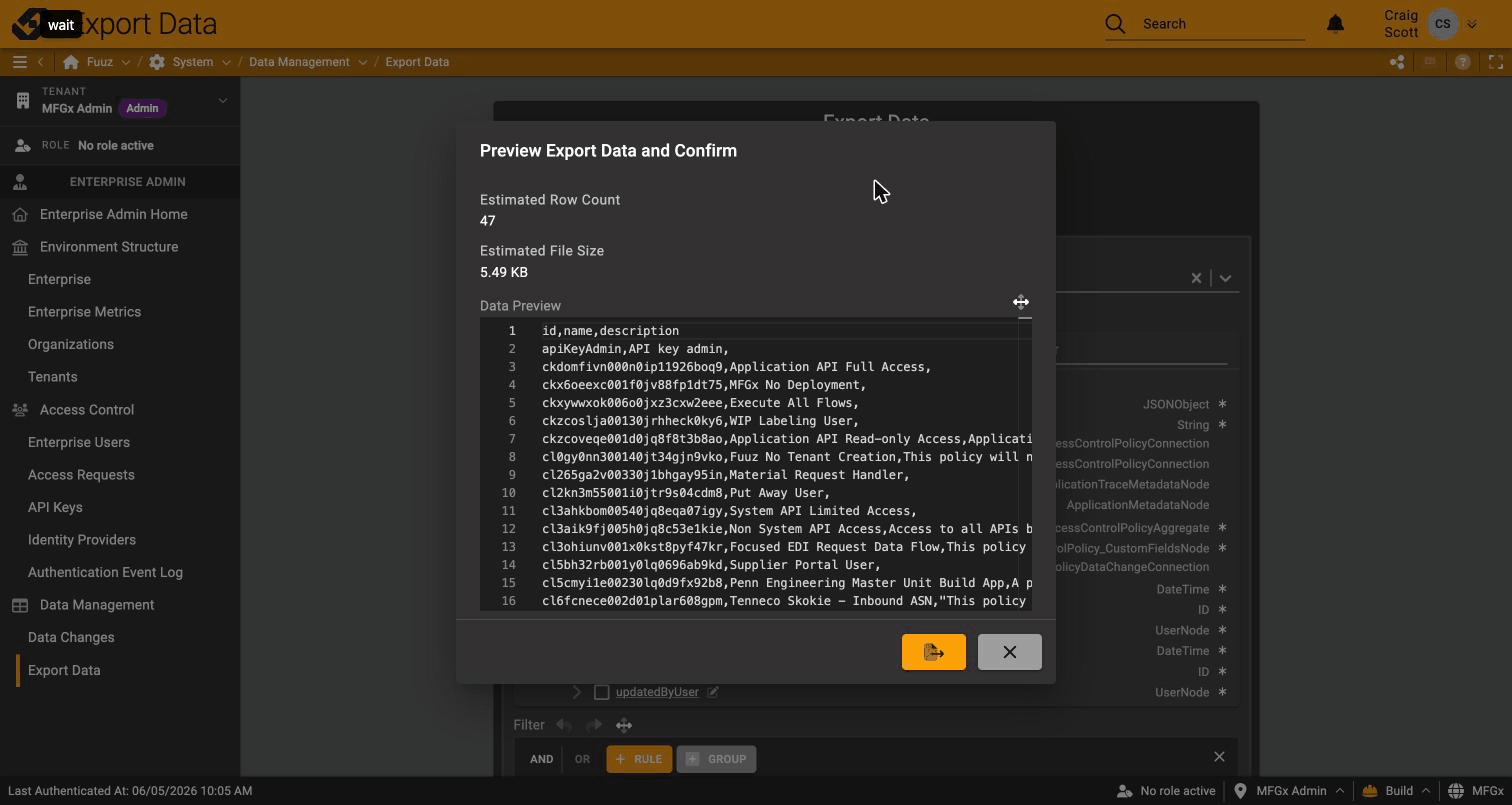Open notifications bell
The height and width of the screenshot is (805, 1512).
click(x=1335, y=24)
